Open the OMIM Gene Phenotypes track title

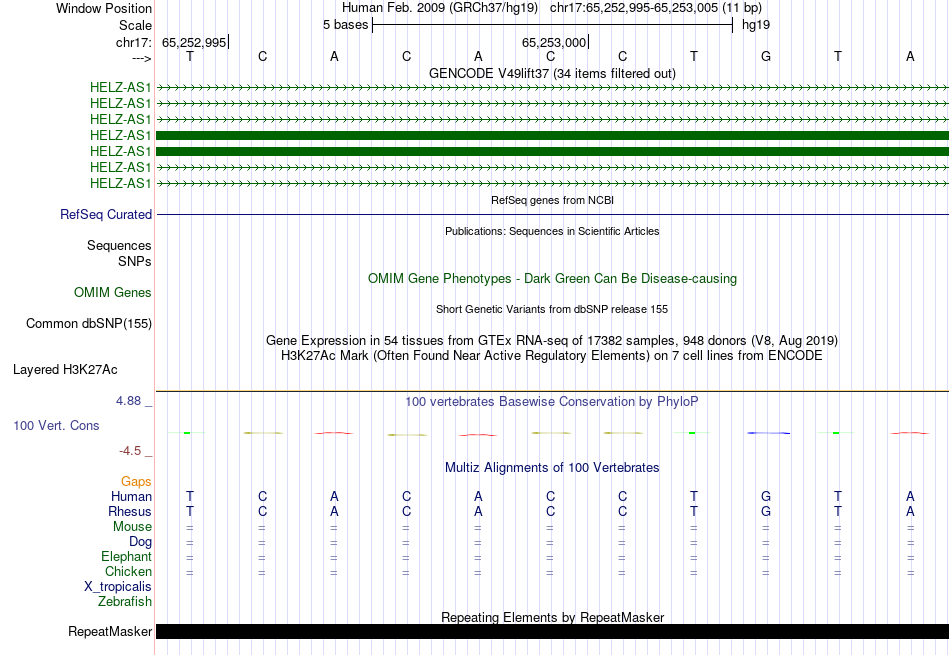(x=552, y=279)
